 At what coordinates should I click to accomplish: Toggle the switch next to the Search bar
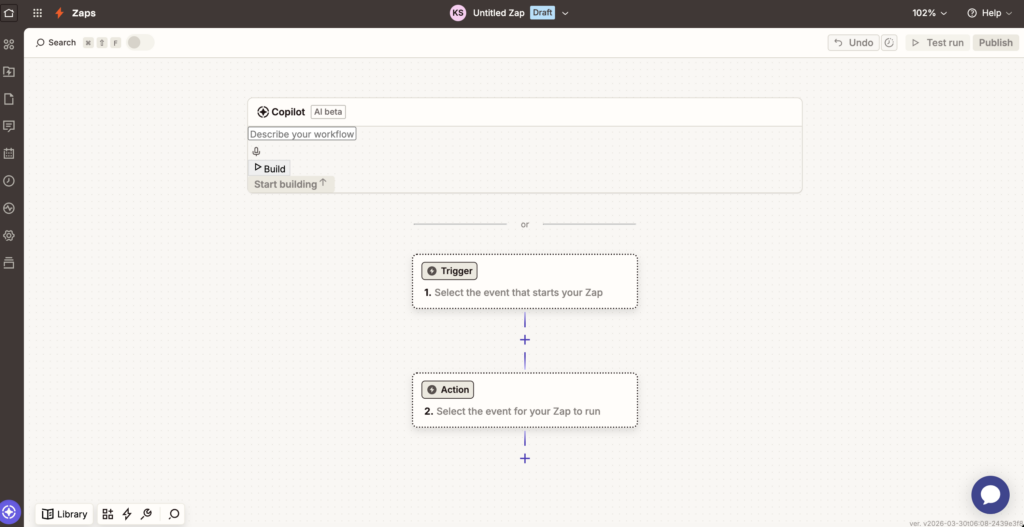coord(140,43)
